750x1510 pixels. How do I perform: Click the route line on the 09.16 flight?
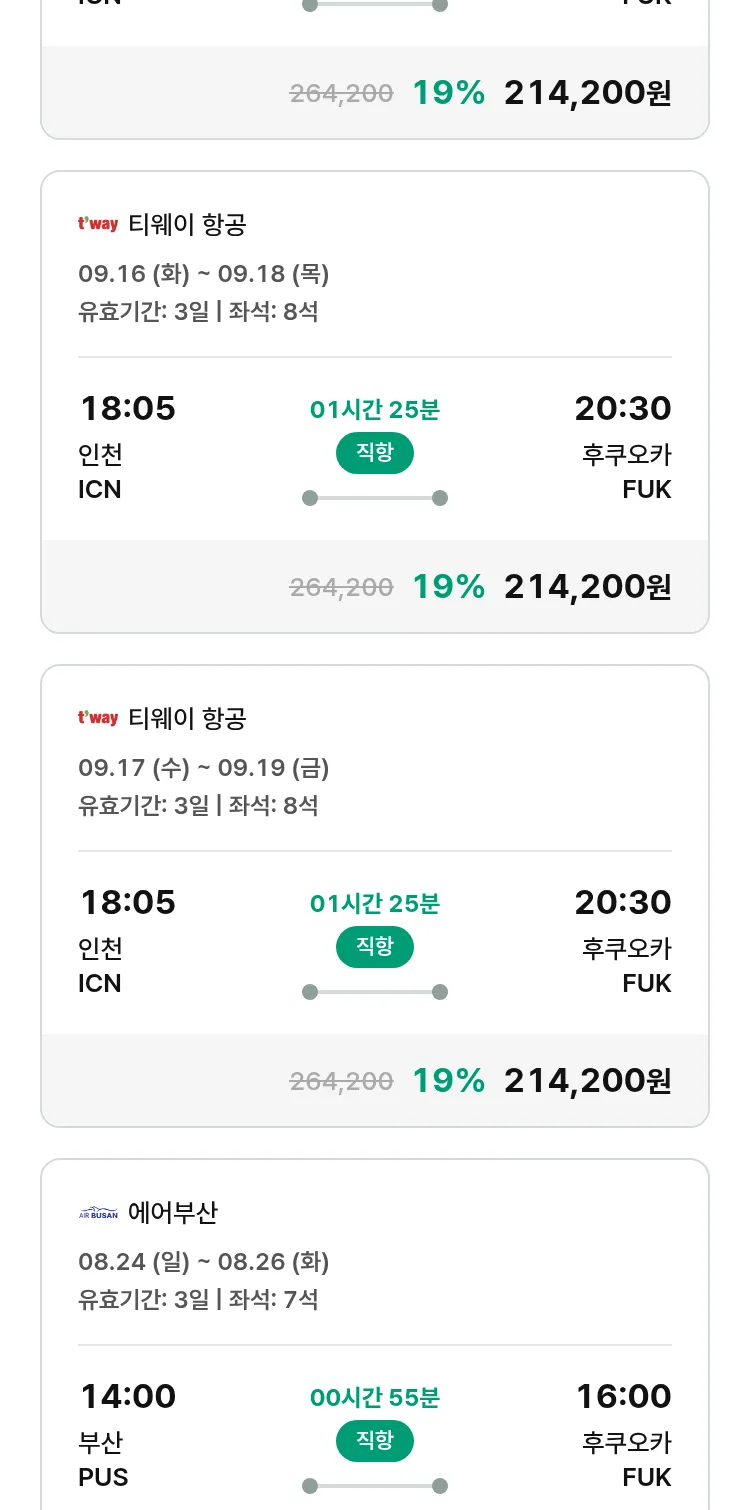click(375, 498)
